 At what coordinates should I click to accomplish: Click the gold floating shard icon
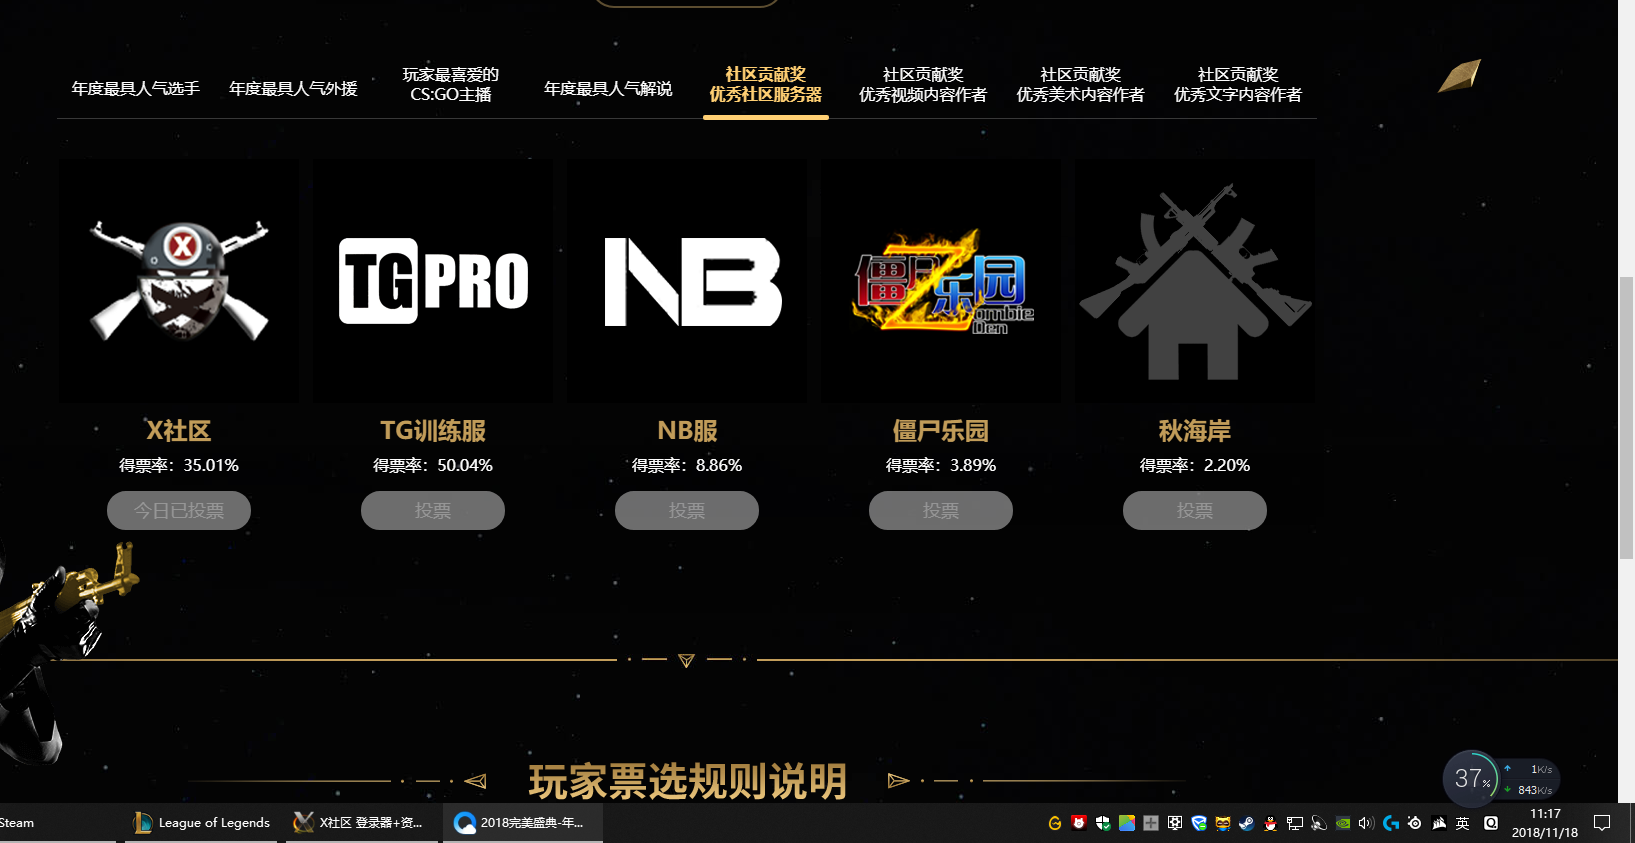coord(1459,76)
